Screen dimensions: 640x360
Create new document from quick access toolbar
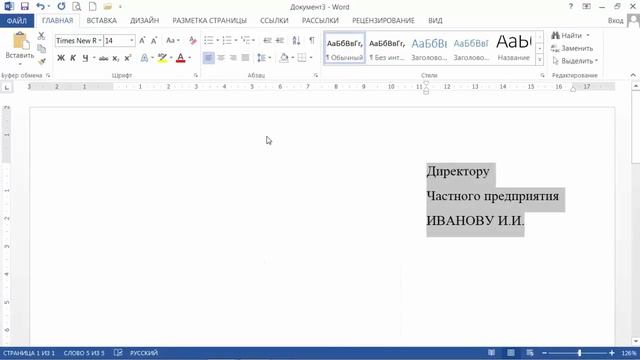pos(93,7)
